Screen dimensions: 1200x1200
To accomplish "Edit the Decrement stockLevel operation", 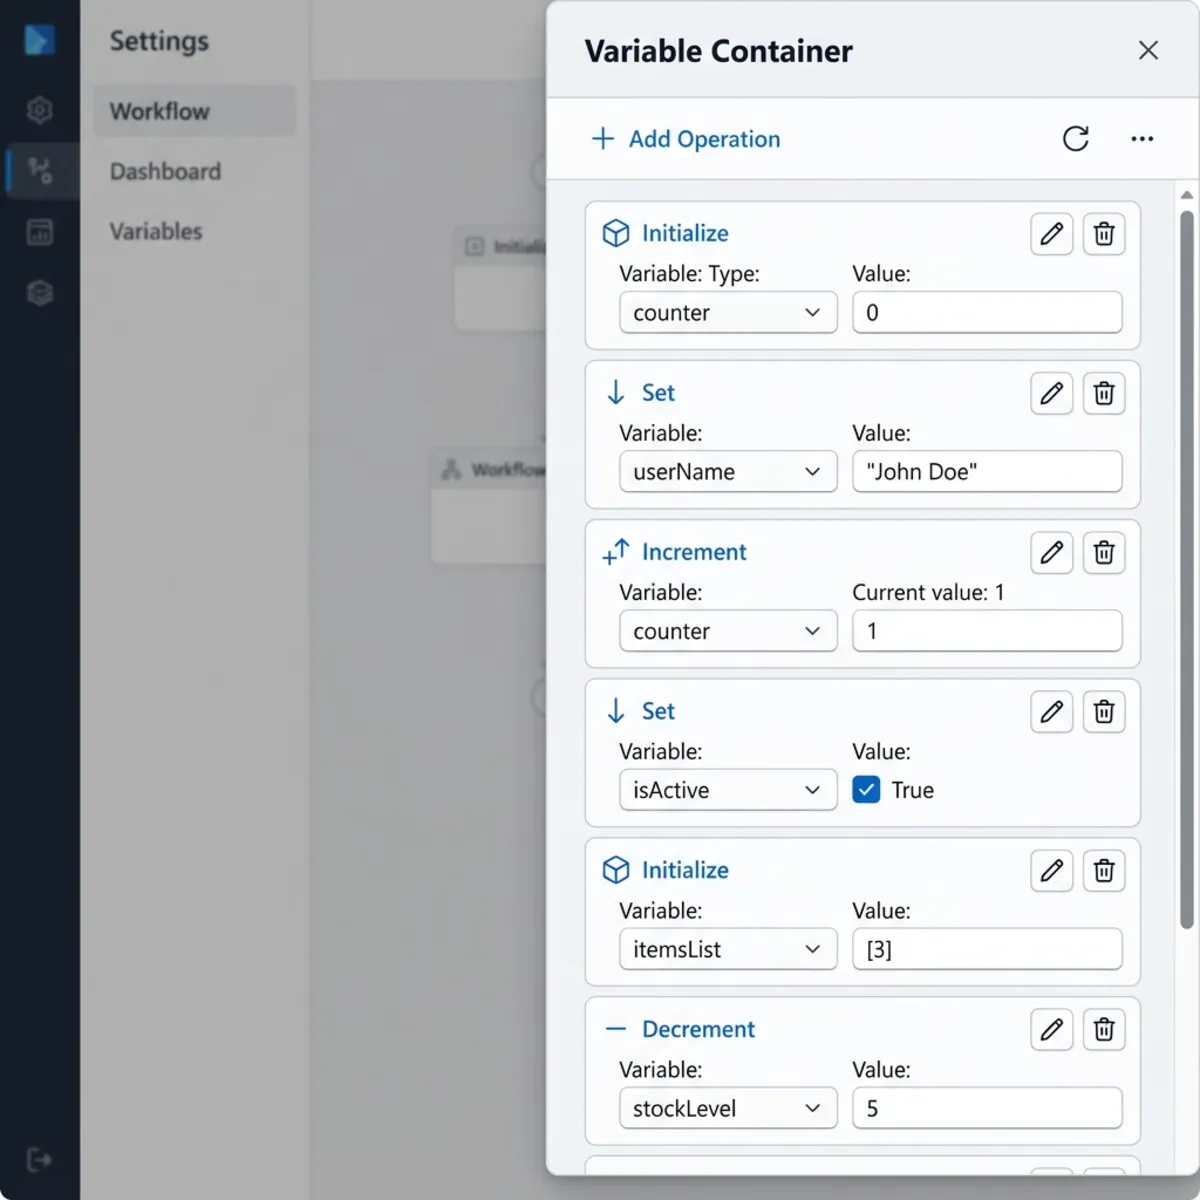I will [x=1051, y=1029].
